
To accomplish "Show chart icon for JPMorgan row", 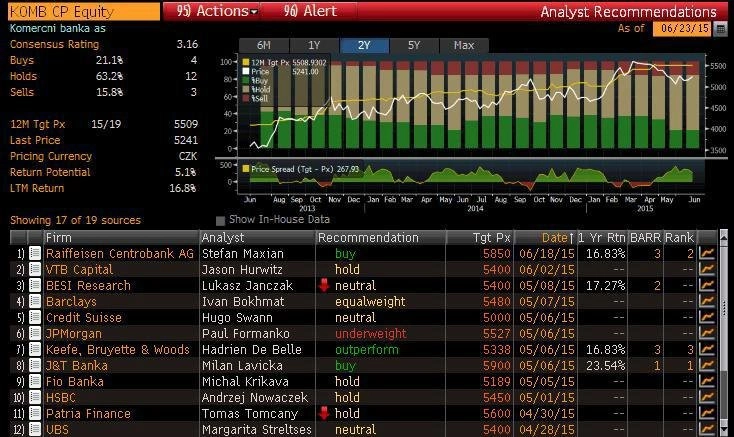I will point(707,334).
